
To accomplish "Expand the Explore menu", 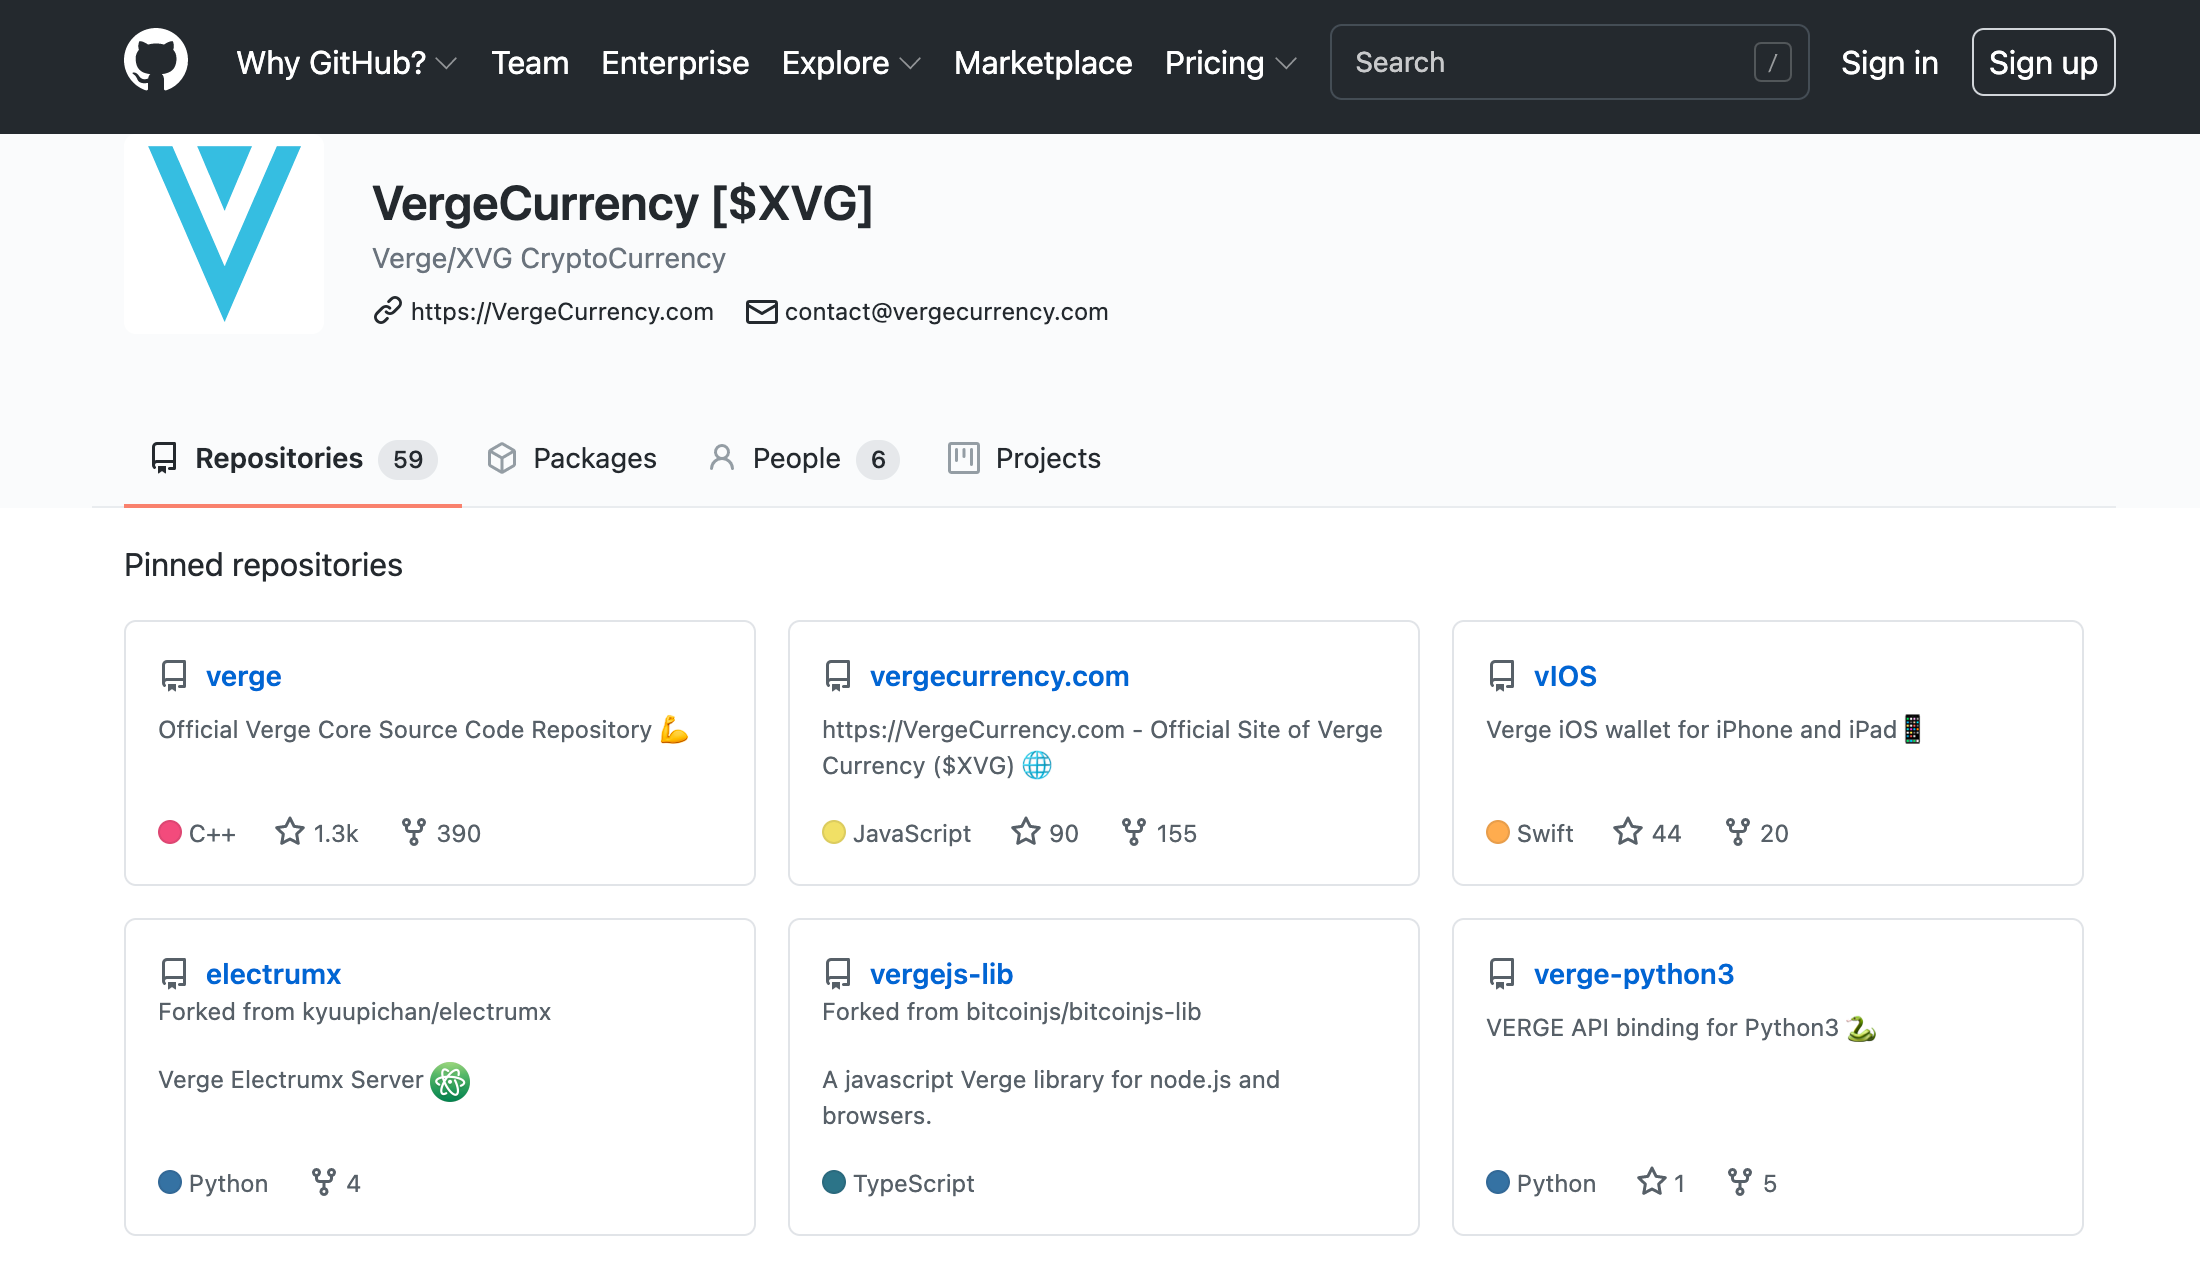I will [851, 63].
